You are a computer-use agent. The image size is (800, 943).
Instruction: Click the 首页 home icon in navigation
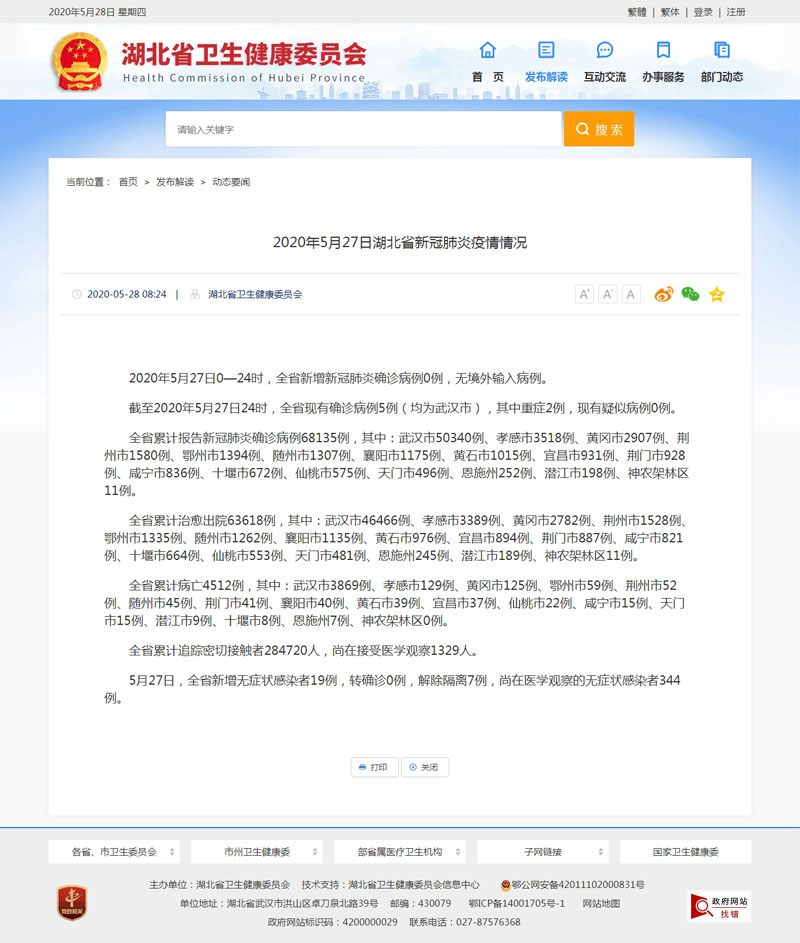coord(487,50)
